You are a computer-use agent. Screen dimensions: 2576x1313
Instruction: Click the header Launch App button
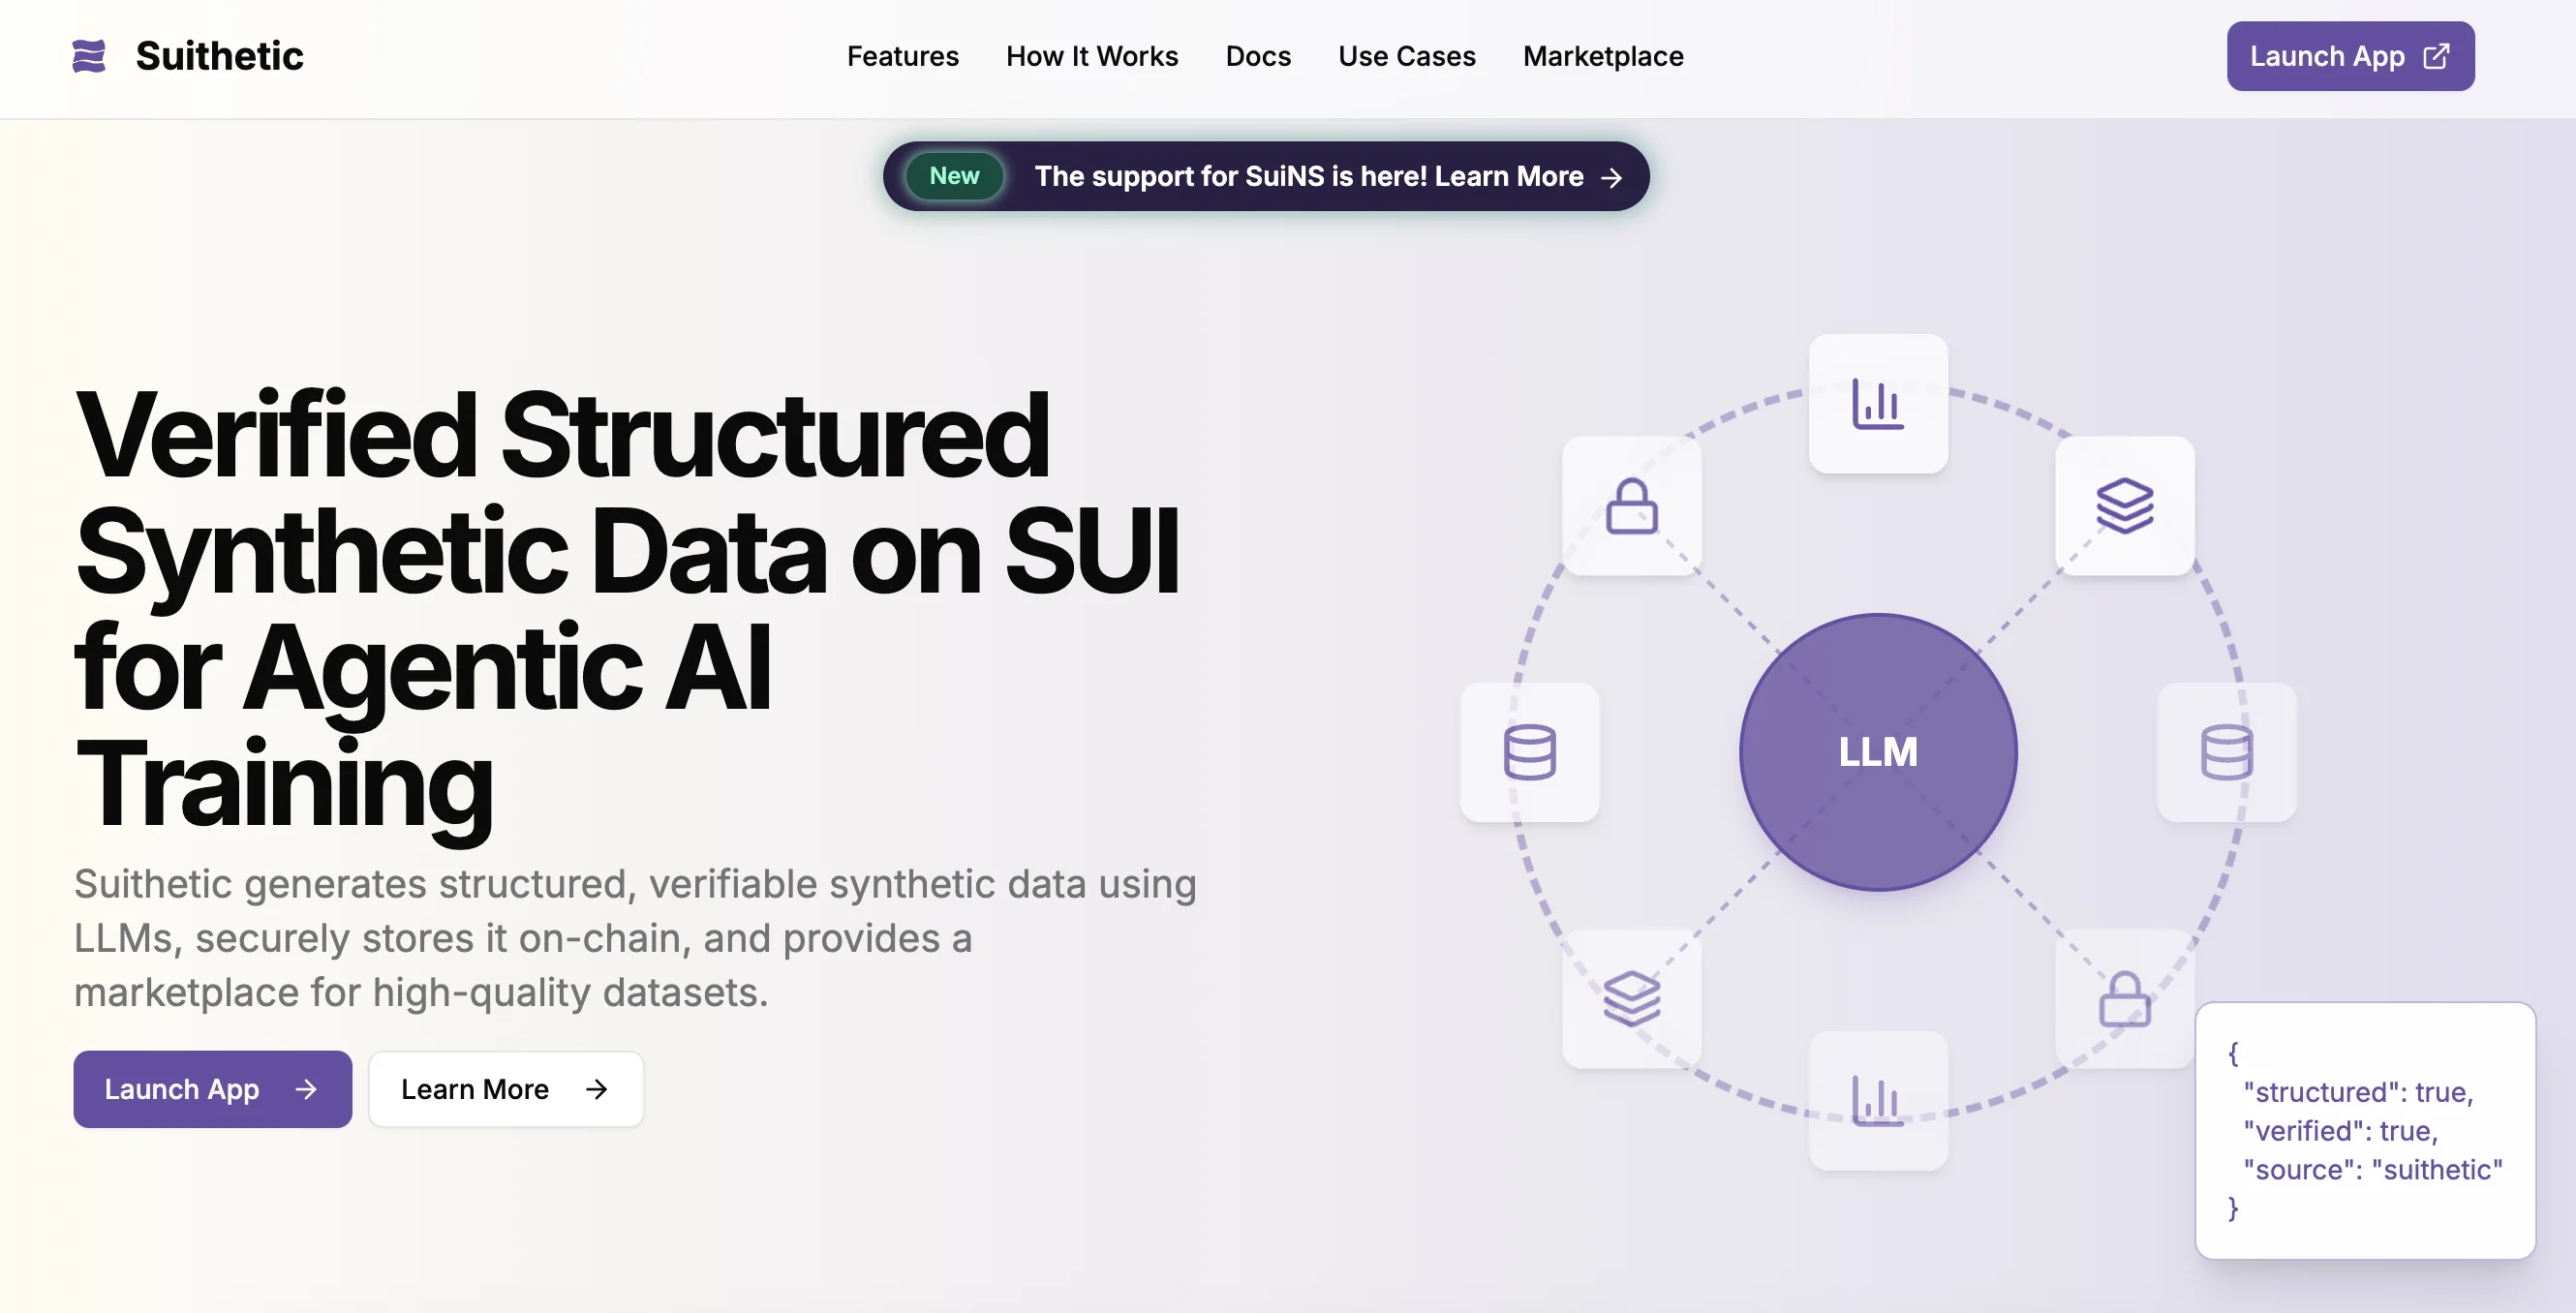click(2350, 56)
